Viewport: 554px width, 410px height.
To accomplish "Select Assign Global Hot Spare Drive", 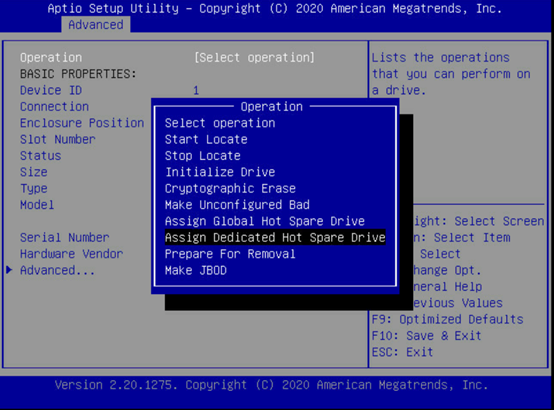I will coord(265,221).
